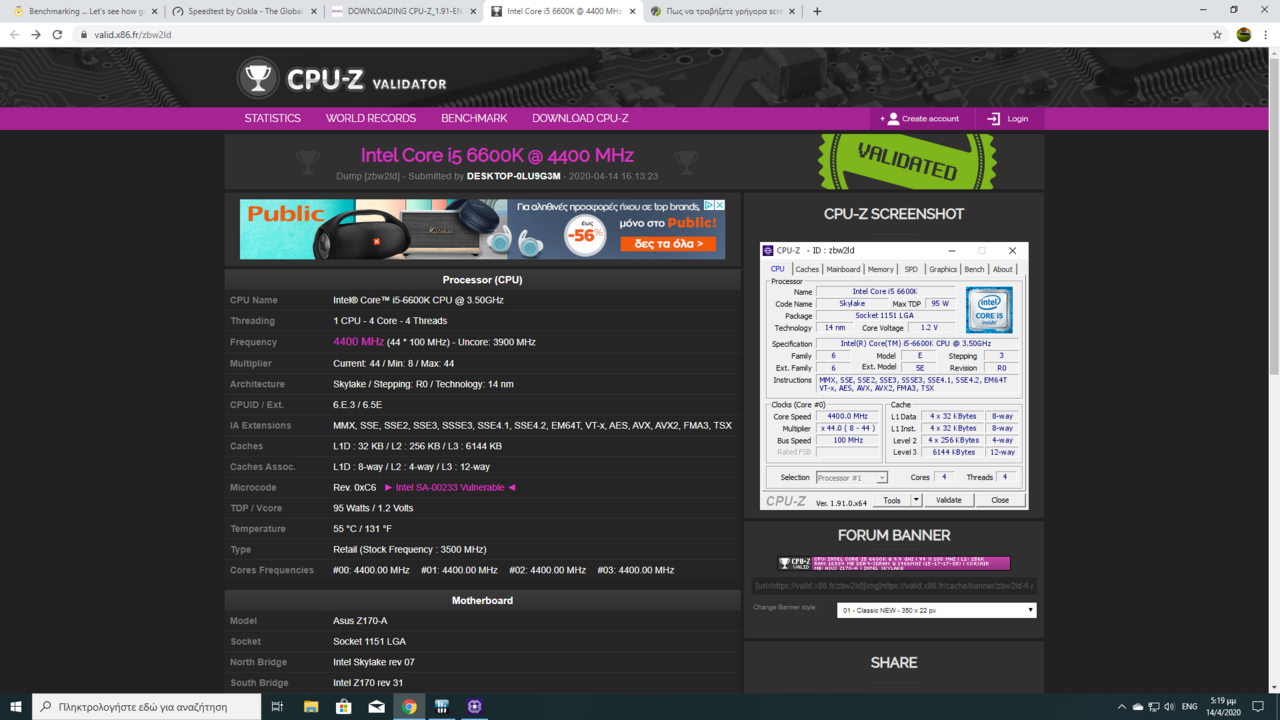The width and height of the screenshot is (1280, 720).
Task: Click the Windows taskbar search box
Action: (x=145, y=706)
